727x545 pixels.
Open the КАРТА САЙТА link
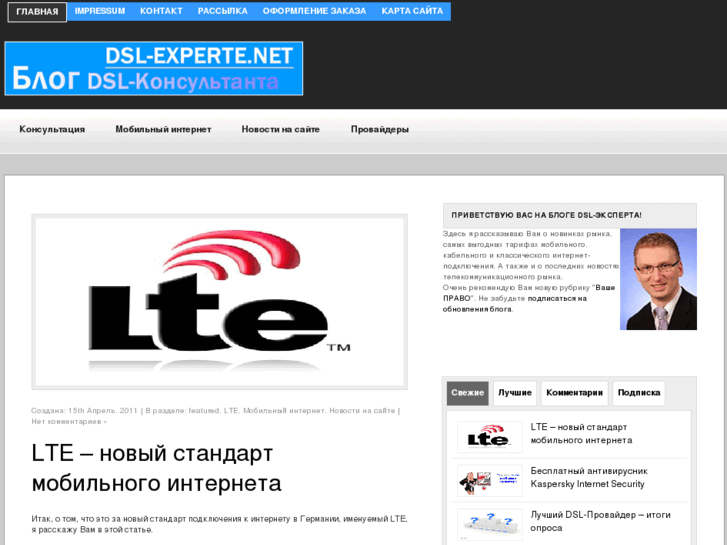coord(412,11)
